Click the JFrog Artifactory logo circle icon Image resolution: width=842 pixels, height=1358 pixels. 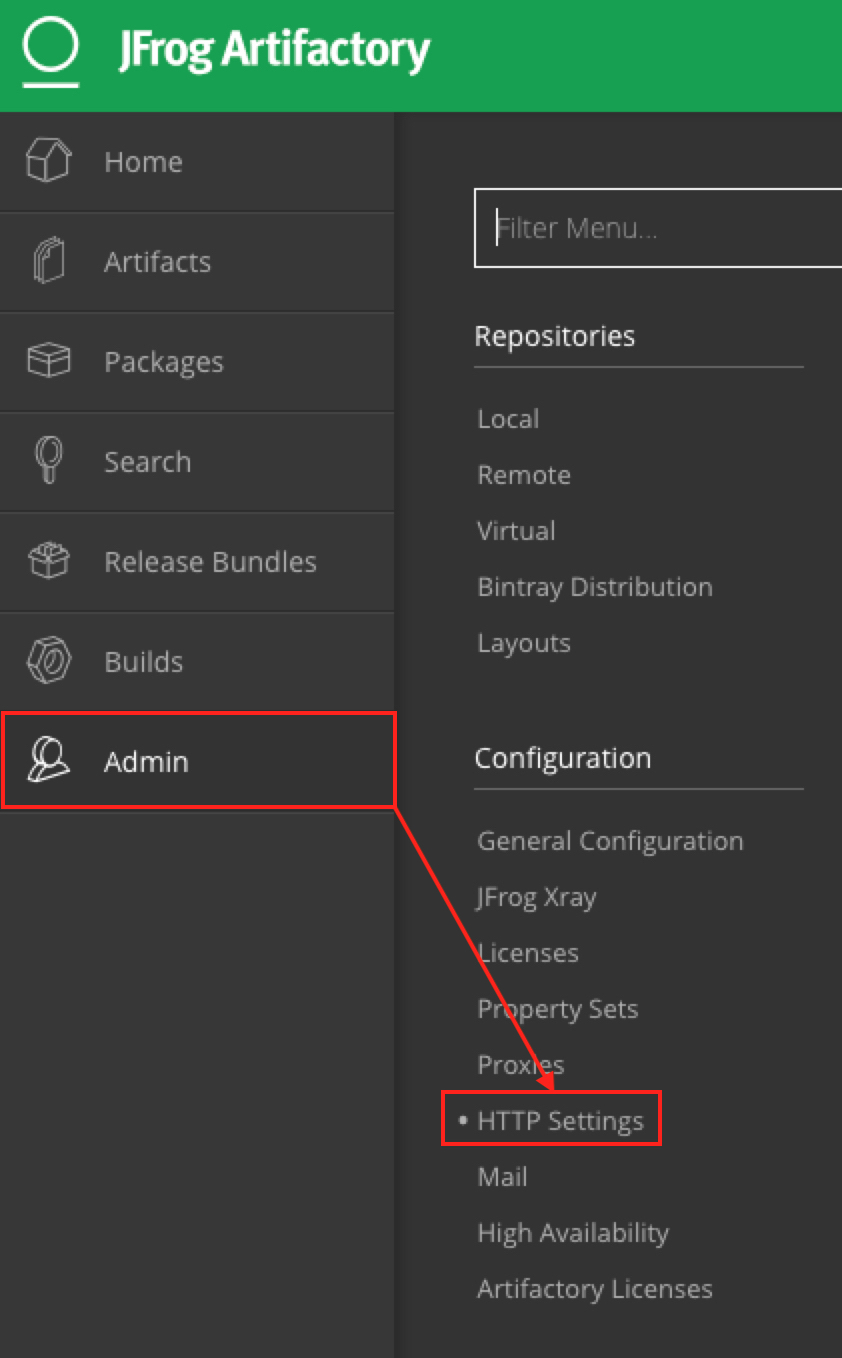point(50,48)
